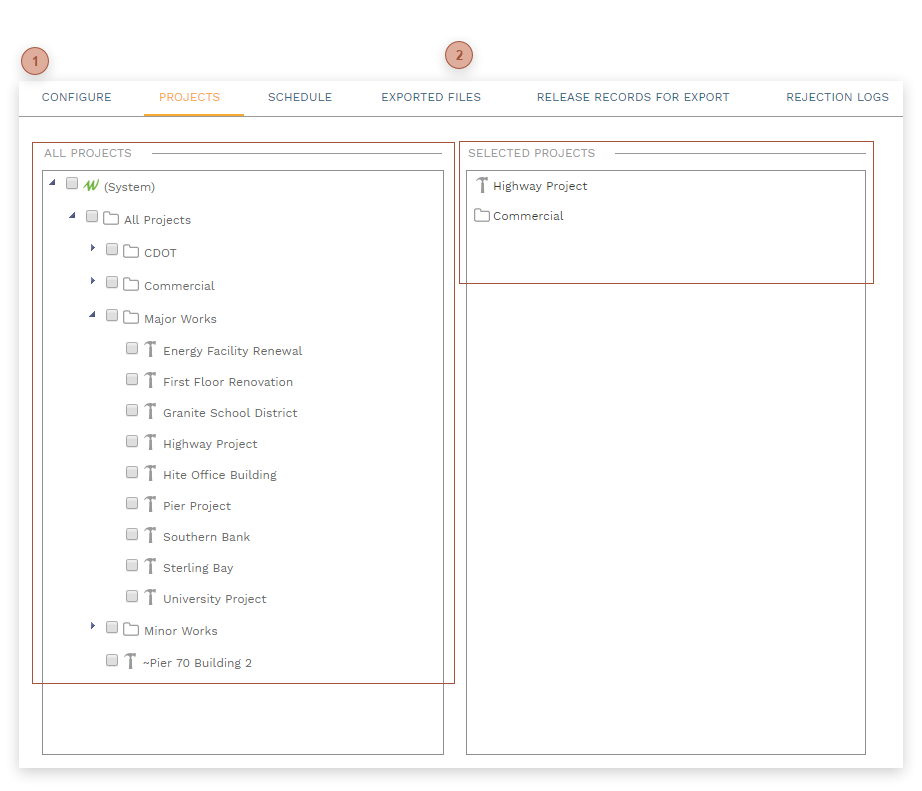Click the project icon beside ~Pier 70 Building 2

pyautogui.click(x=130, y=661)
